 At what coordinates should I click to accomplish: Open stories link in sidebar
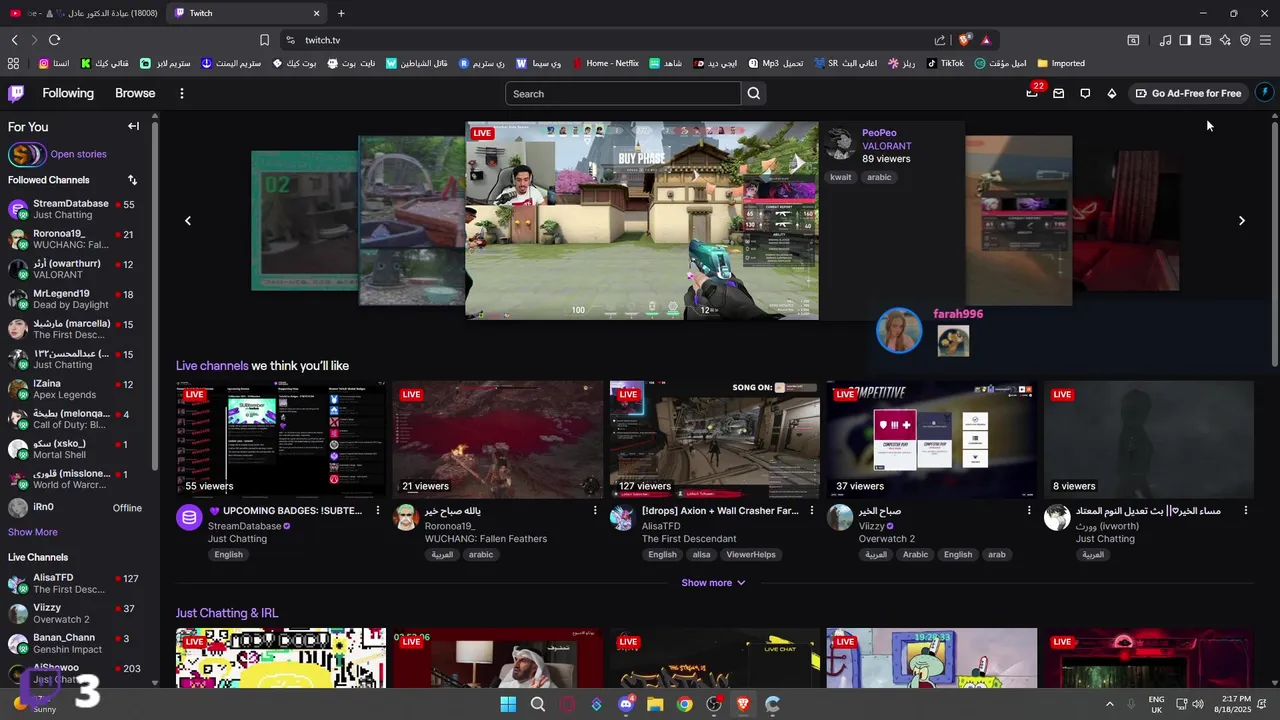point(78,154)
